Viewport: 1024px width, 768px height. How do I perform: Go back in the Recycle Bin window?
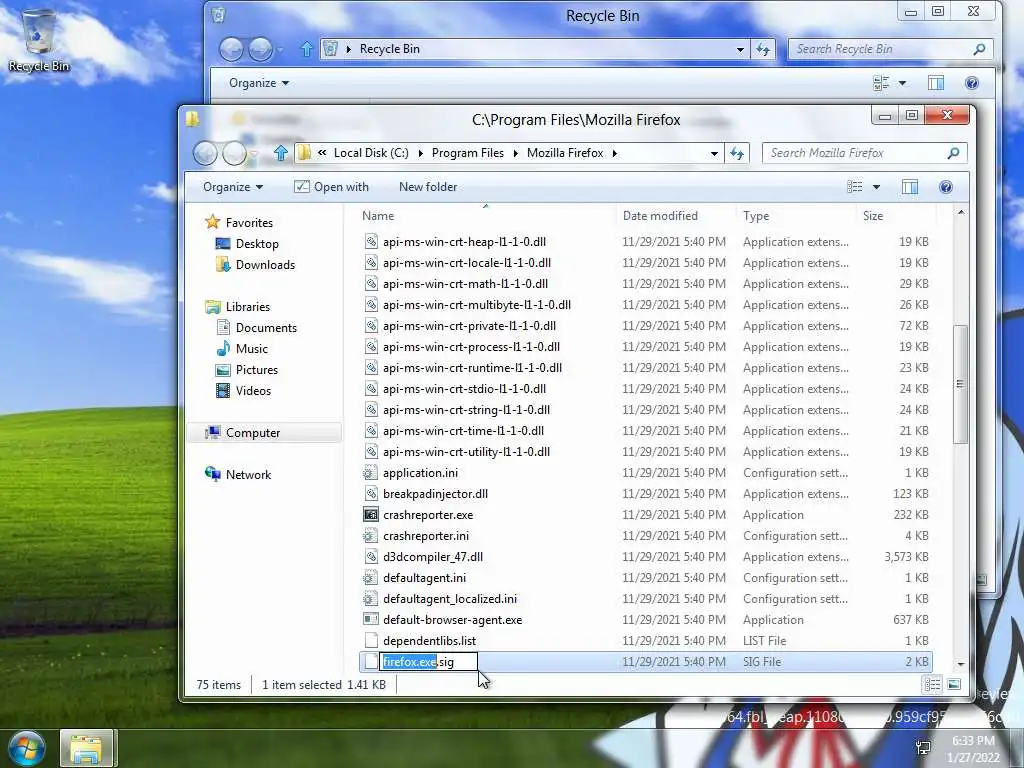coord(231,50)
